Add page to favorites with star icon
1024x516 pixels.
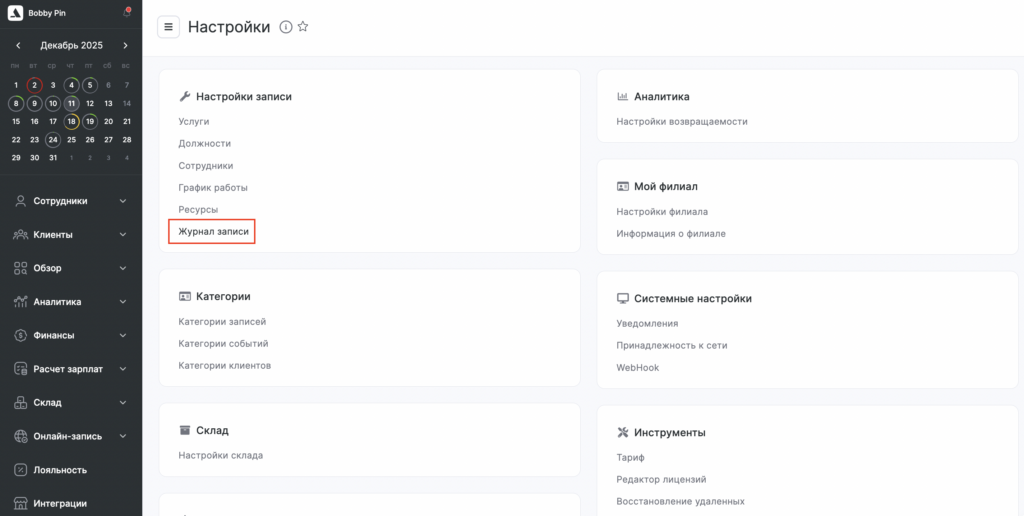(303, 27)
